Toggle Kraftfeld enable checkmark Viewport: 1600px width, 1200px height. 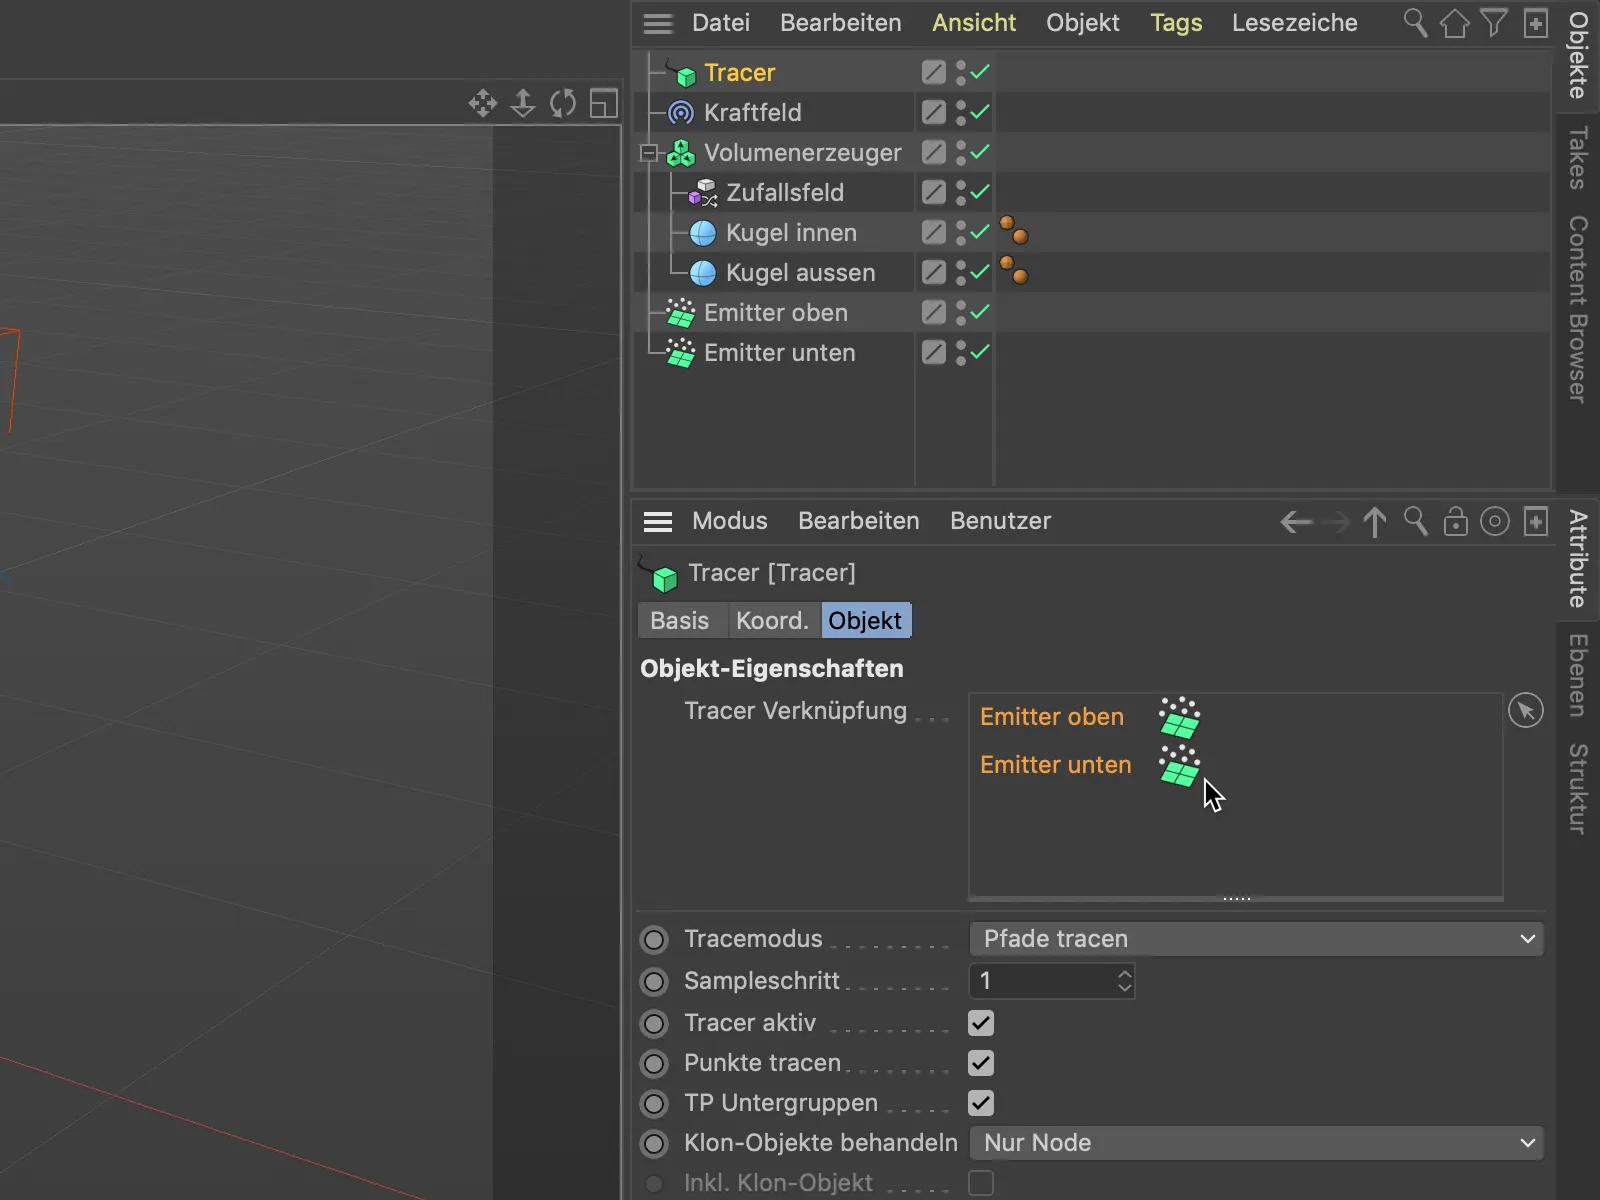tap(980, 112)
